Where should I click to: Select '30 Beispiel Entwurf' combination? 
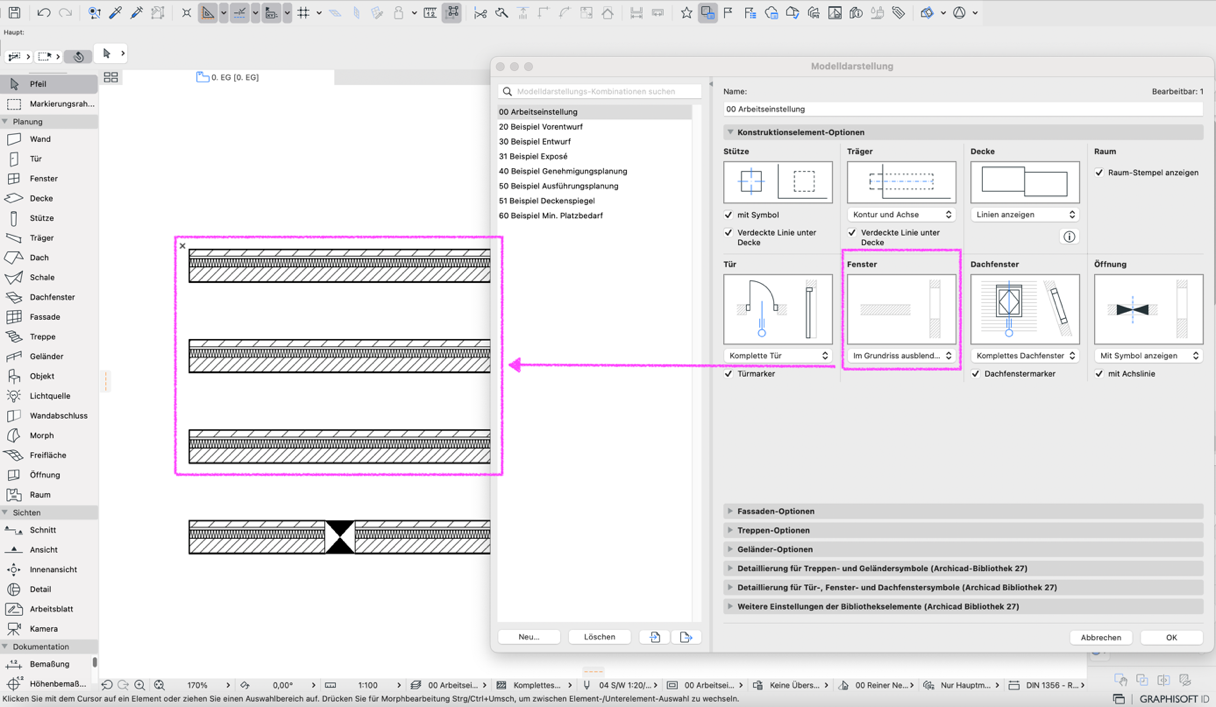(594, 142)
